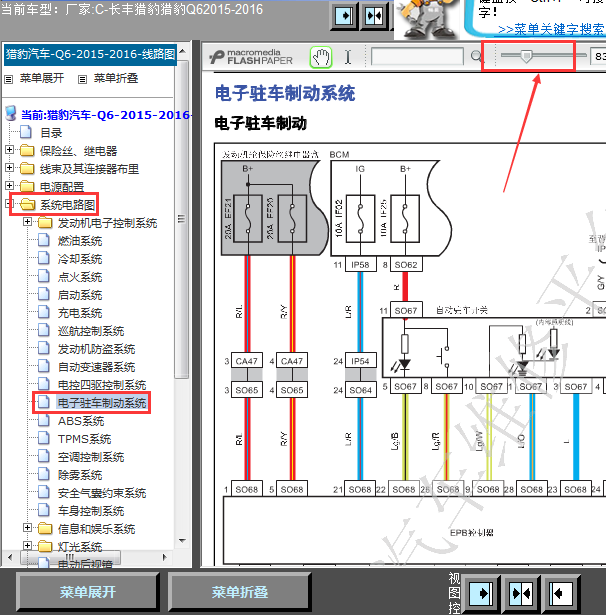Open the 空调控制系统 diagram
Image resolution: width=606 pixels, height=615 pixels.
(x=91, y=457)
